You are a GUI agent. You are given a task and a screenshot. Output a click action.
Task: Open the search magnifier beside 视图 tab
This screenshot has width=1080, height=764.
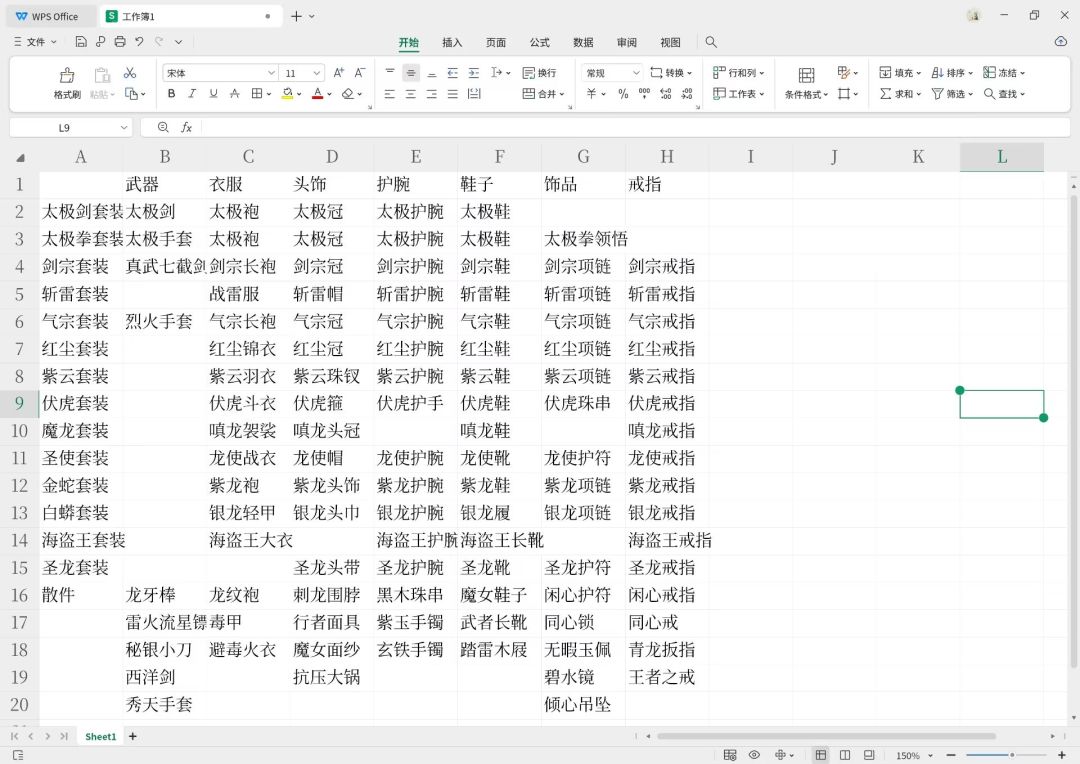712,42
